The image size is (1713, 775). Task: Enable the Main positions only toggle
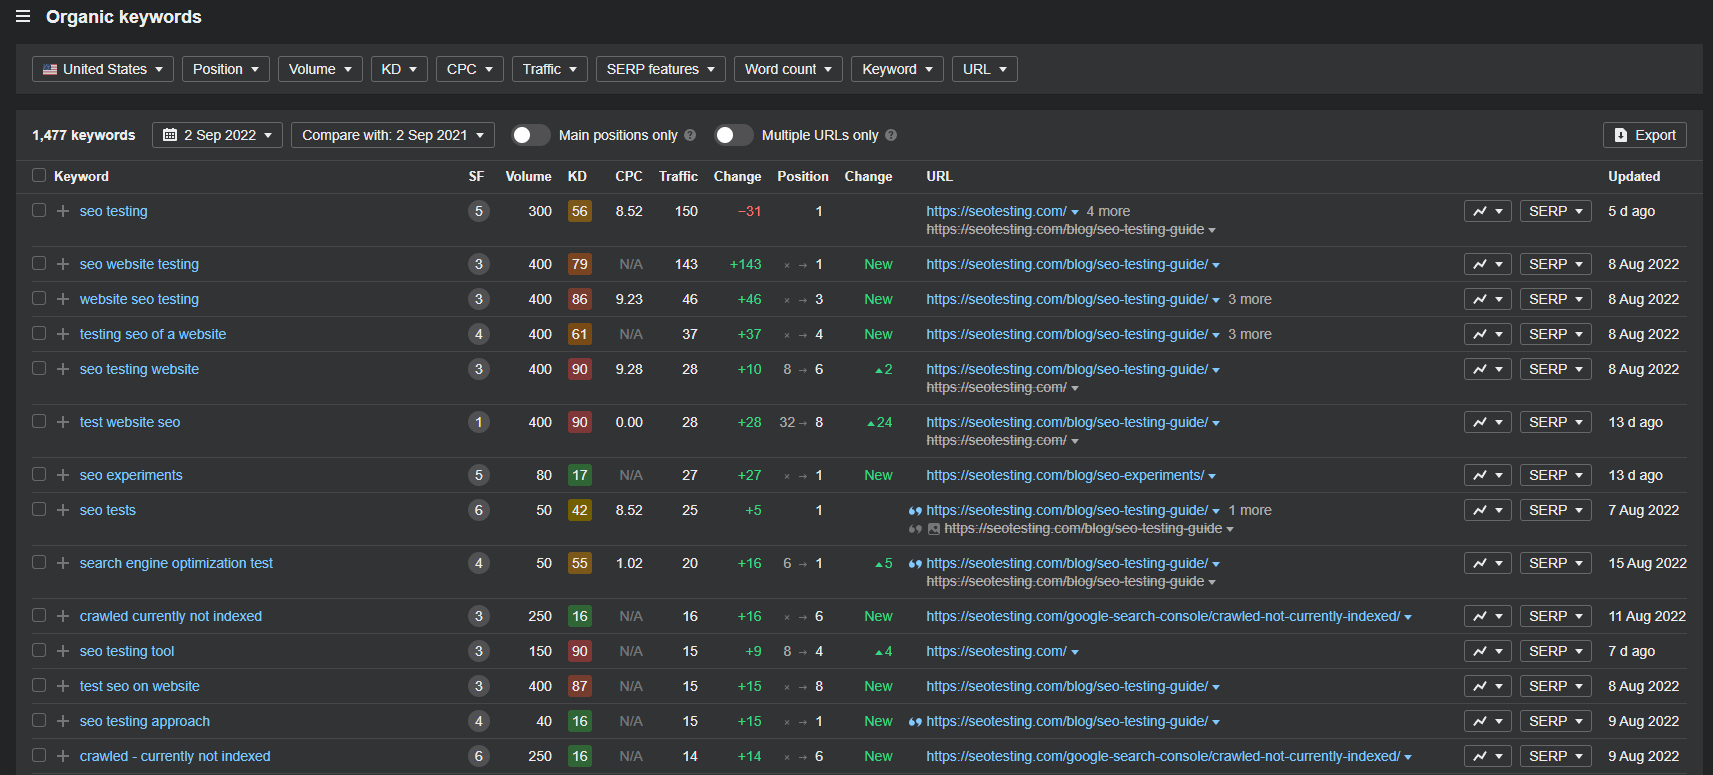click(x=530, y=135)
